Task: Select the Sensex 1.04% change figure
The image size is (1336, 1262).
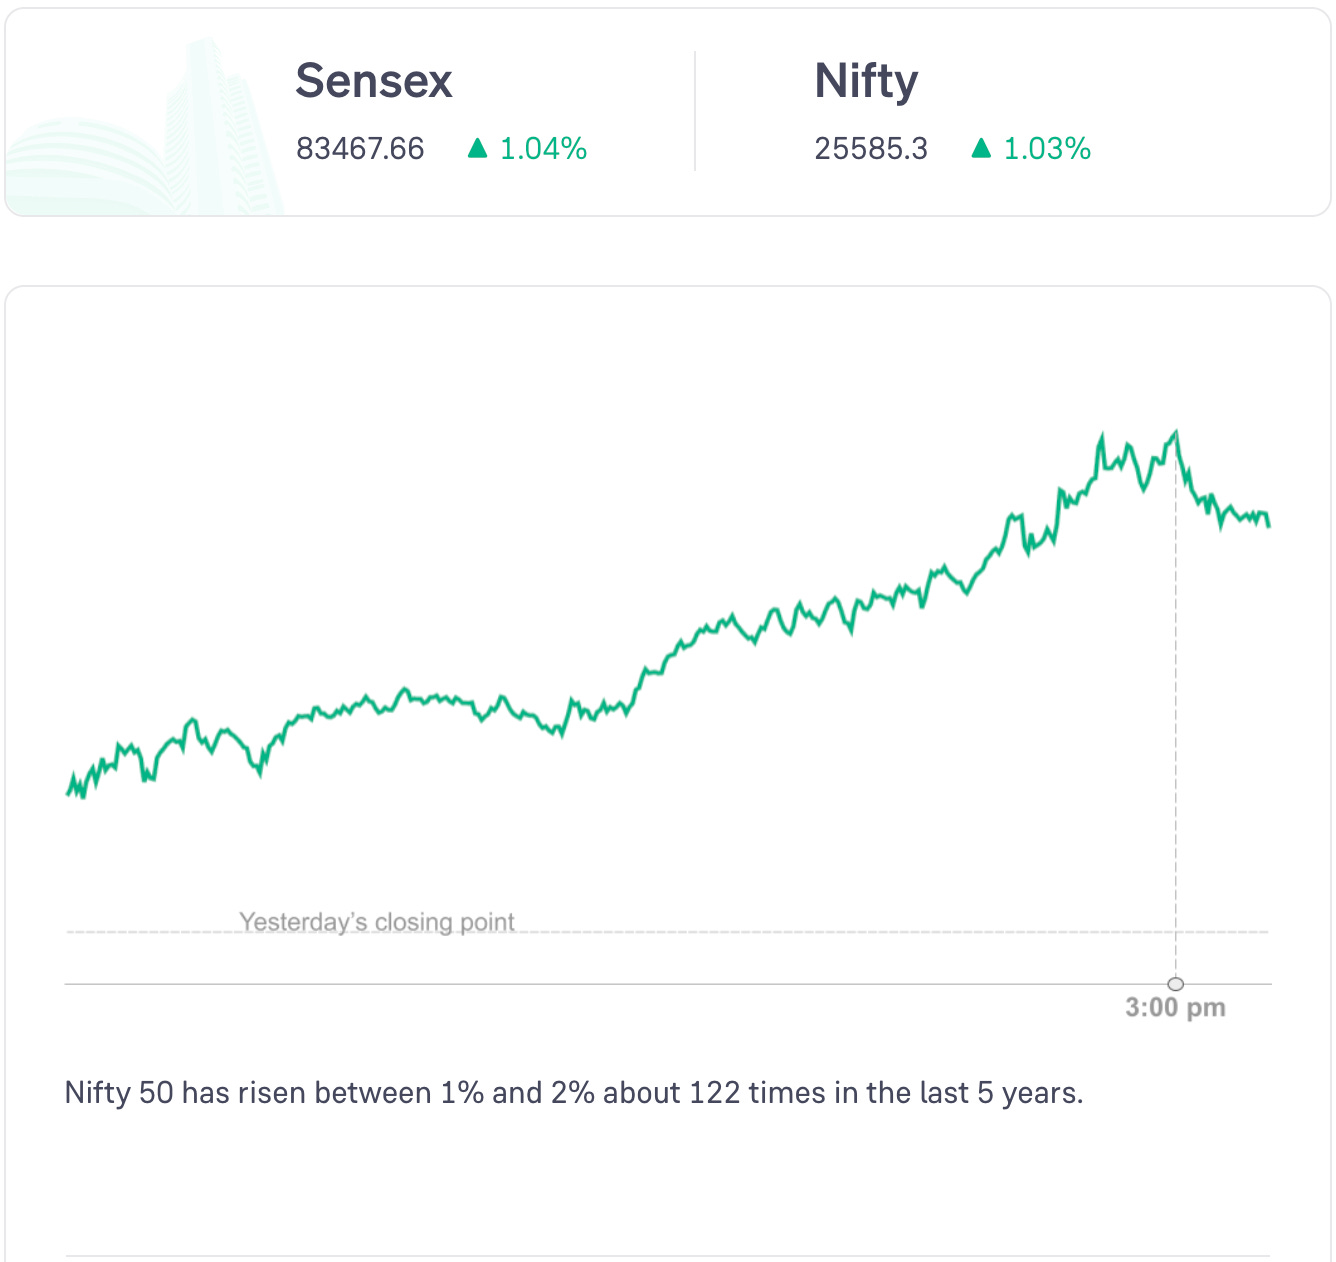Action: tap(543, 149)
